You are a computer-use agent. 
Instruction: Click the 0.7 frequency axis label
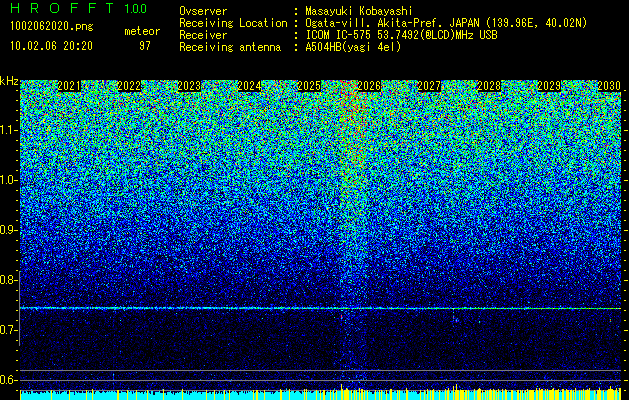[8, 330]
